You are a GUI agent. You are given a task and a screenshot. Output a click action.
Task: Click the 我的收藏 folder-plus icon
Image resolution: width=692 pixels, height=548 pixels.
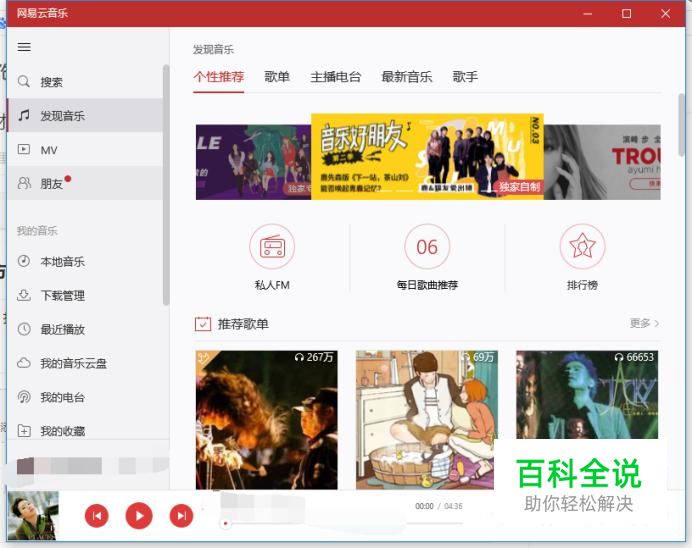pyautogui.click(x=24, y=431)
